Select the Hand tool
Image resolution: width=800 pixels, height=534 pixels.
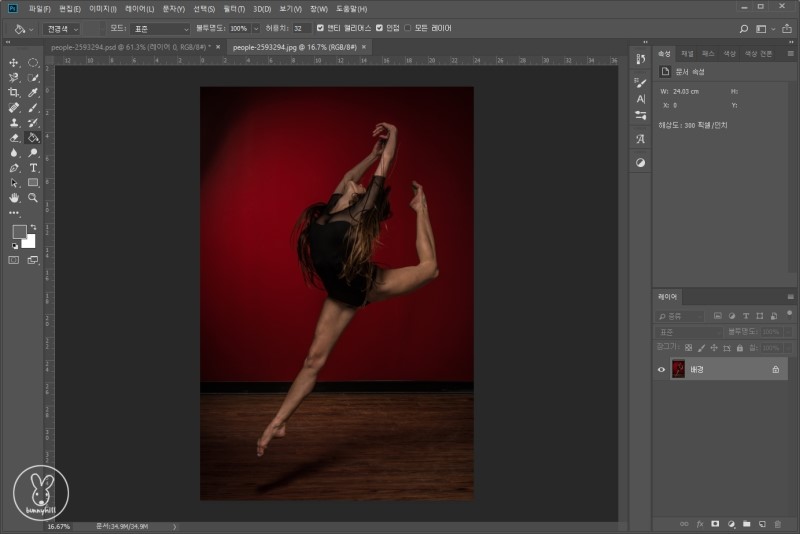coord(14,198)
